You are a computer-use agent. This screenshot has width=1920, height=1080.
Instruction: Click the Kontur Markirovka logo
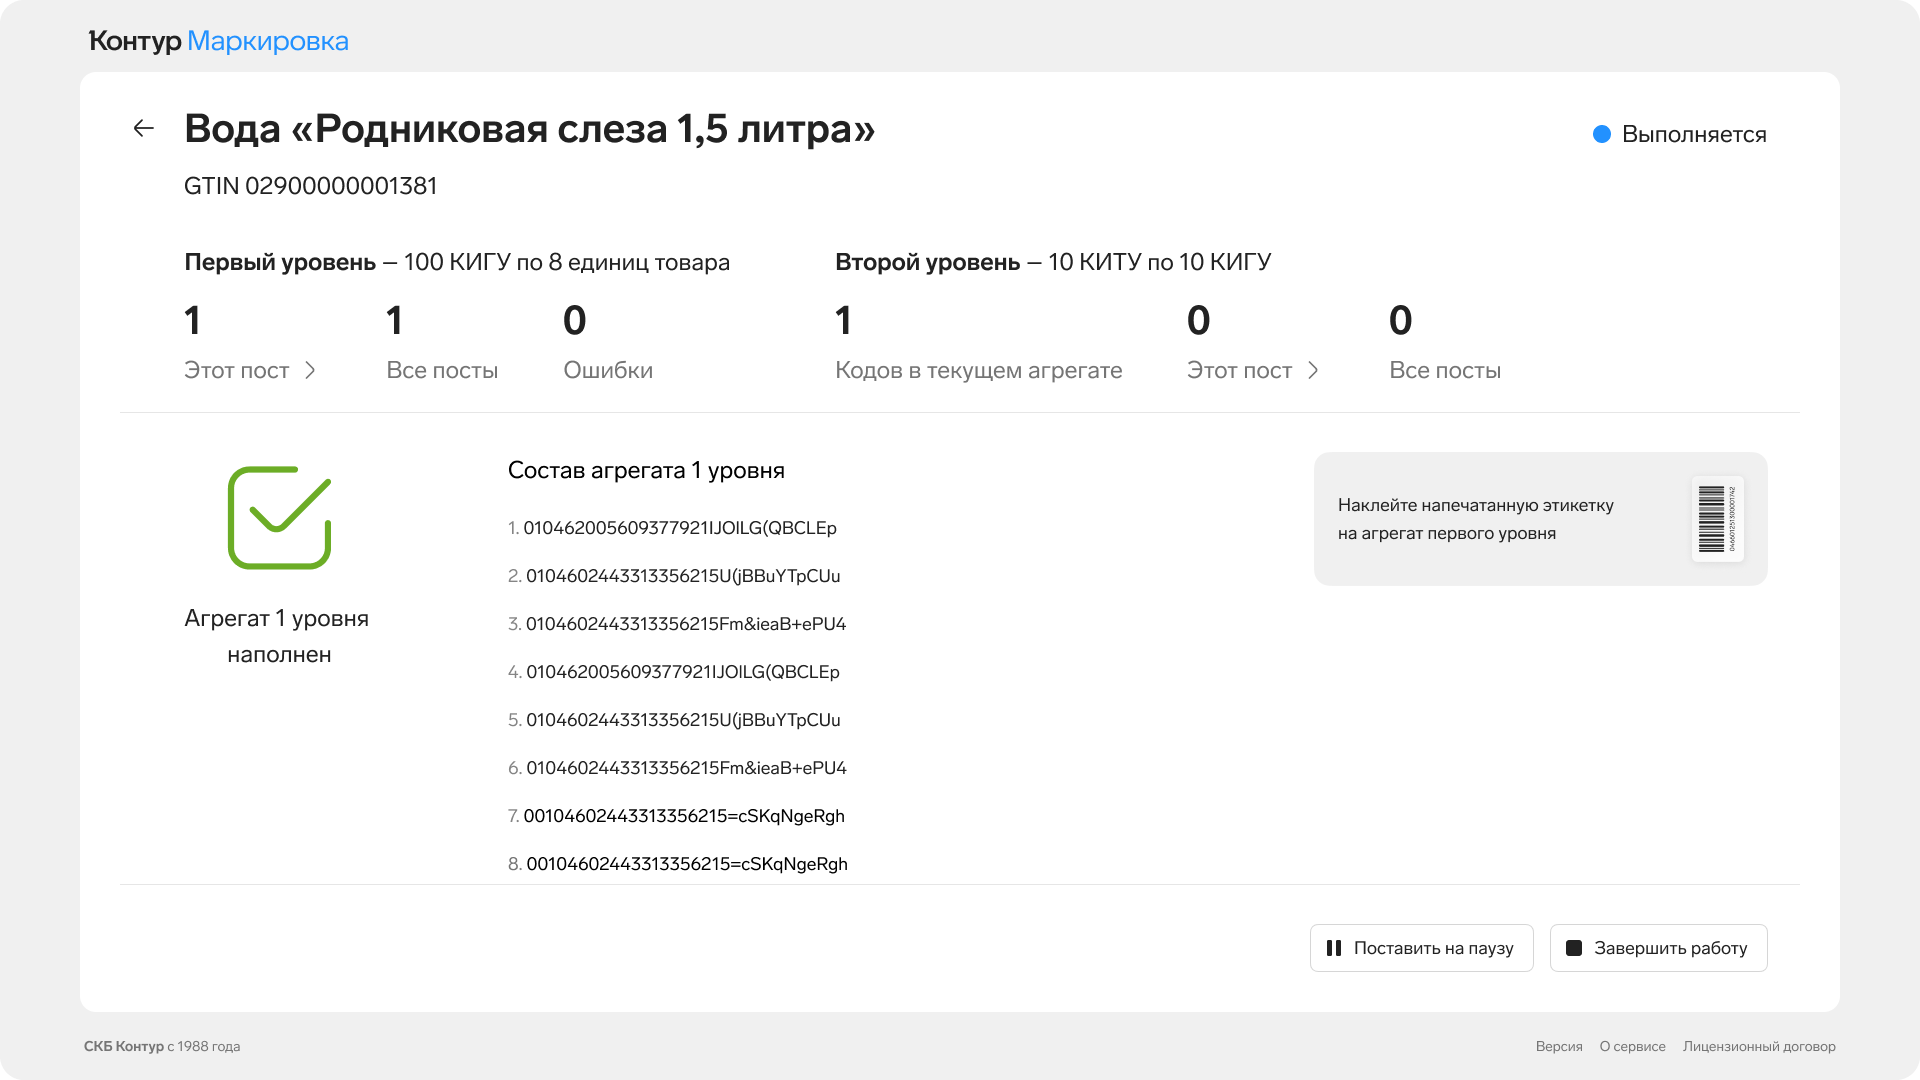(219, 41)
